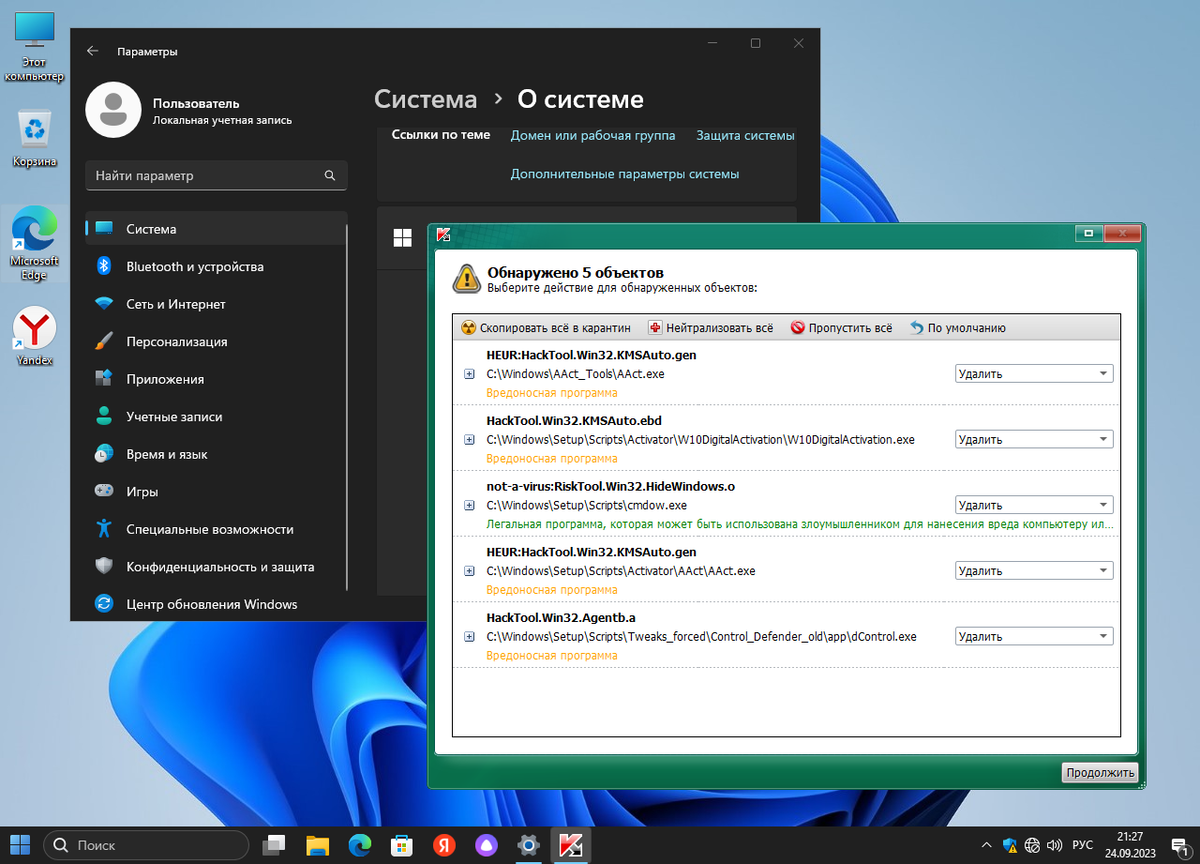Click 'Скопировать всё в карантин' toolbar button
The height and width of the screenshot is (864, 1200).
point(546,328)
